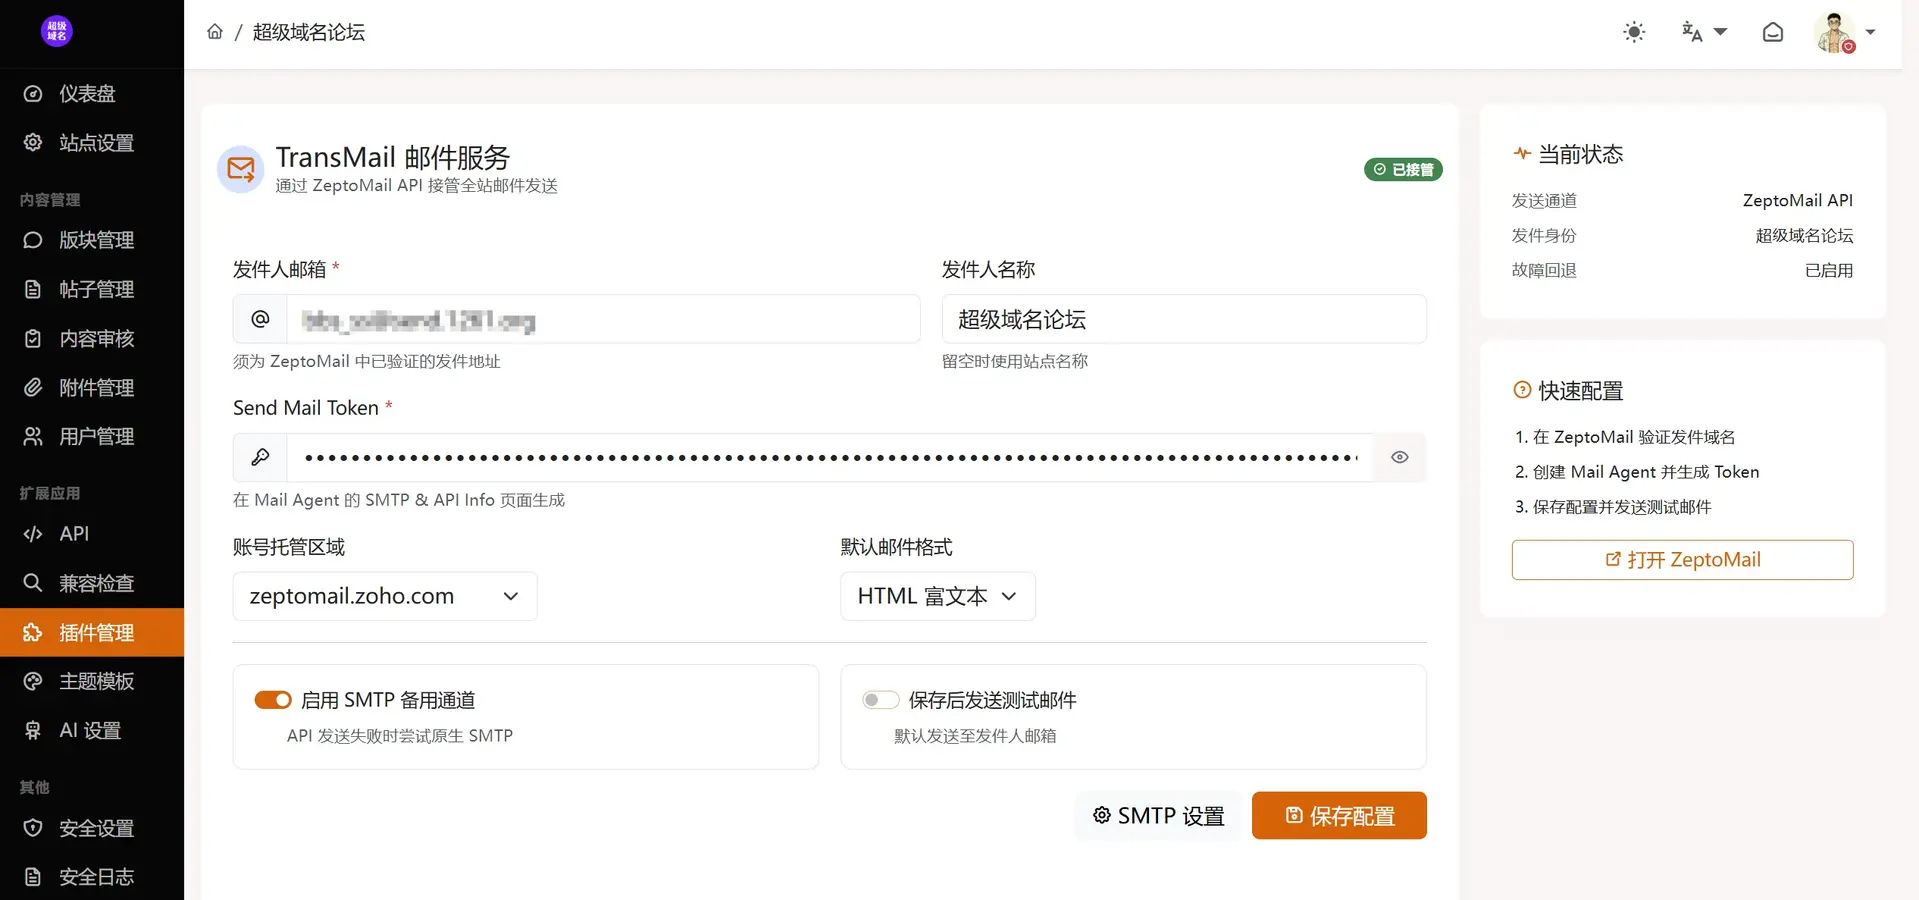Select 插件管理 in sidebar
The image size is (1919, 900).
coord(92,632)
